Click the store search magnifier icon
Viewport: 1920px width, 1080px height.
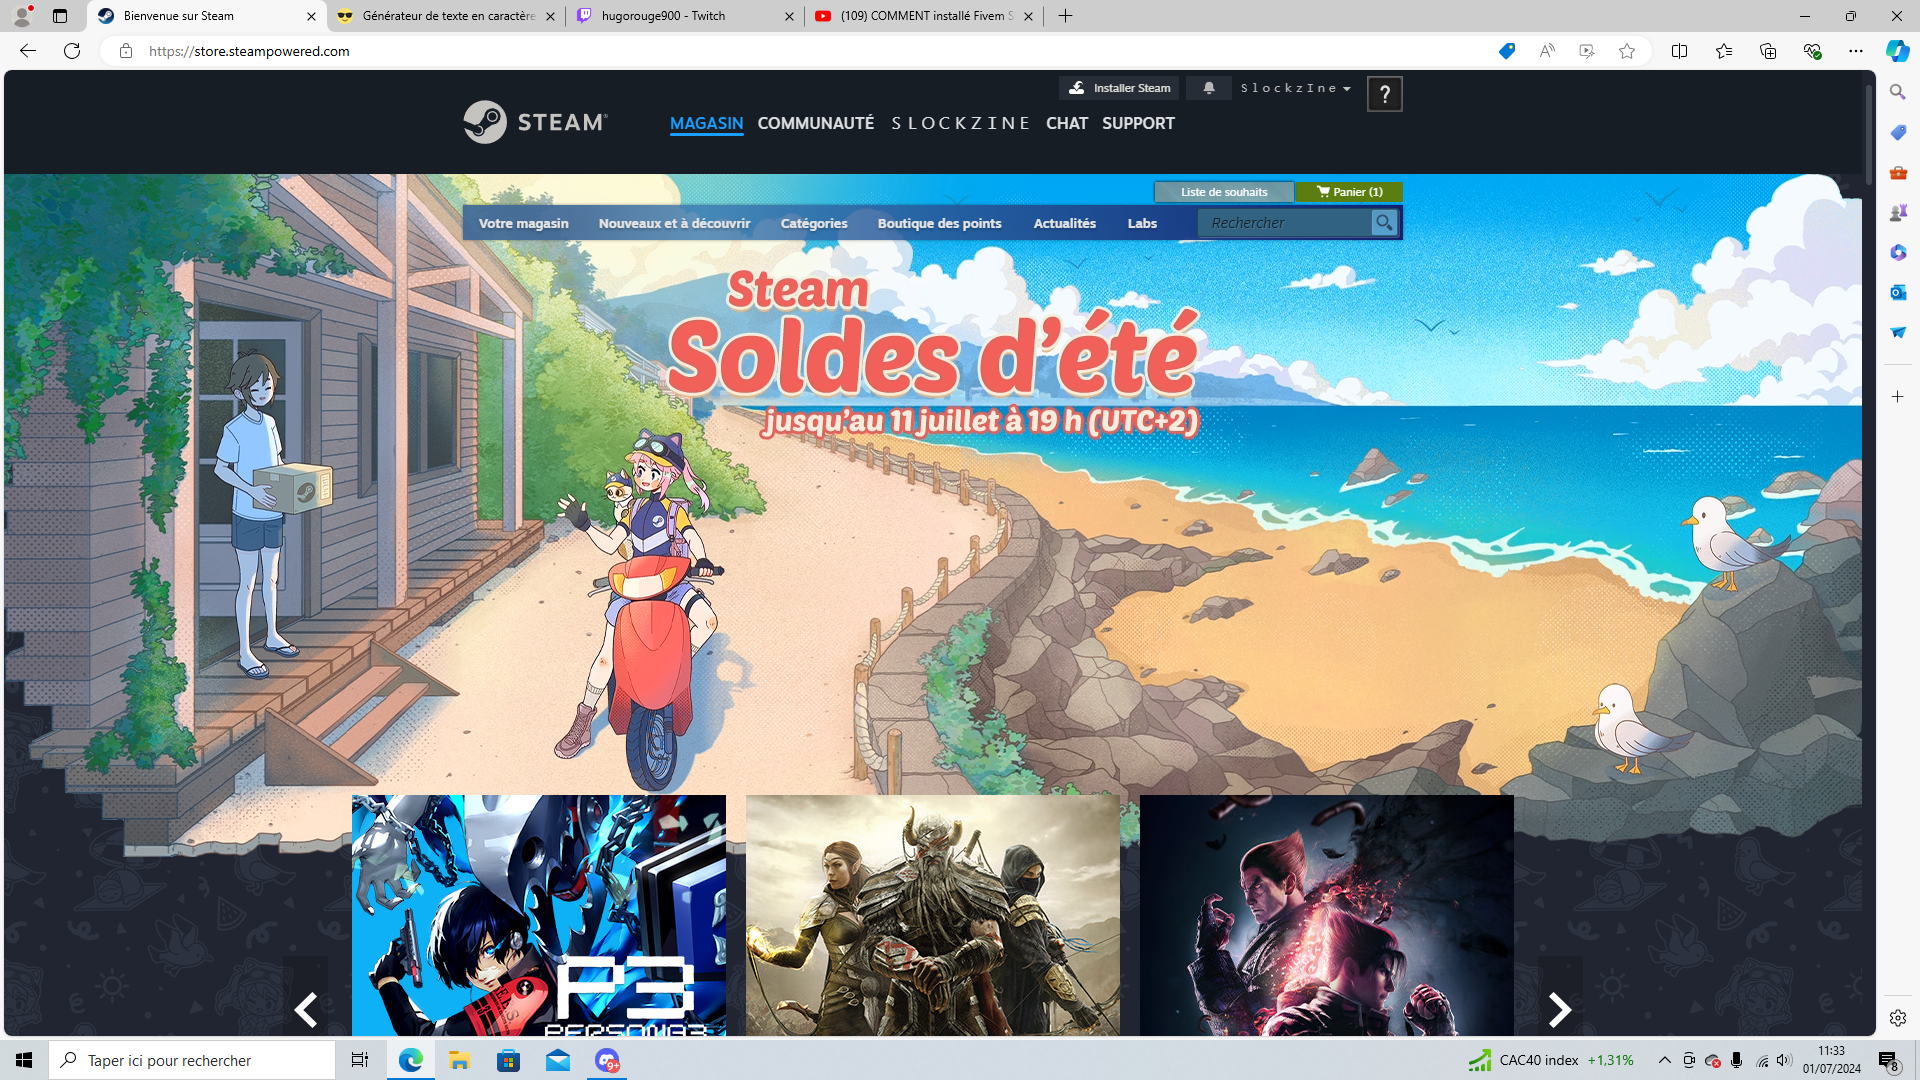point(1384,223)
